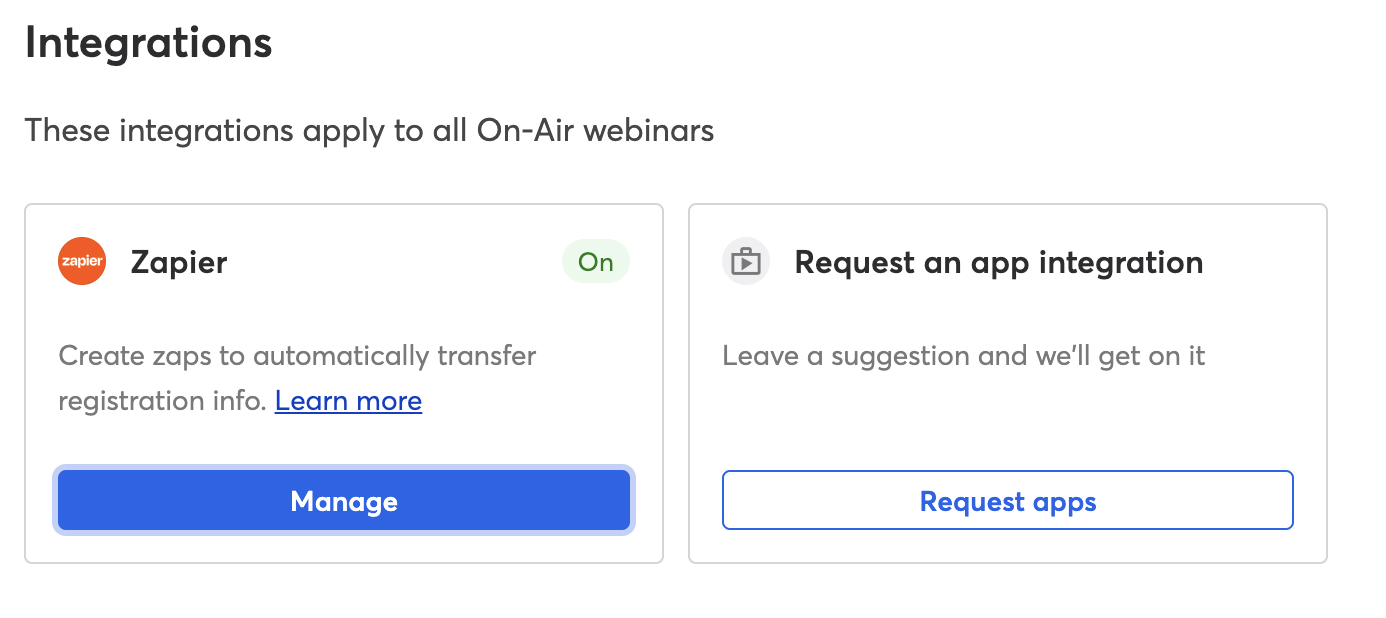
Task: Click the Request an app integration heading
Action: click(999, 262)
